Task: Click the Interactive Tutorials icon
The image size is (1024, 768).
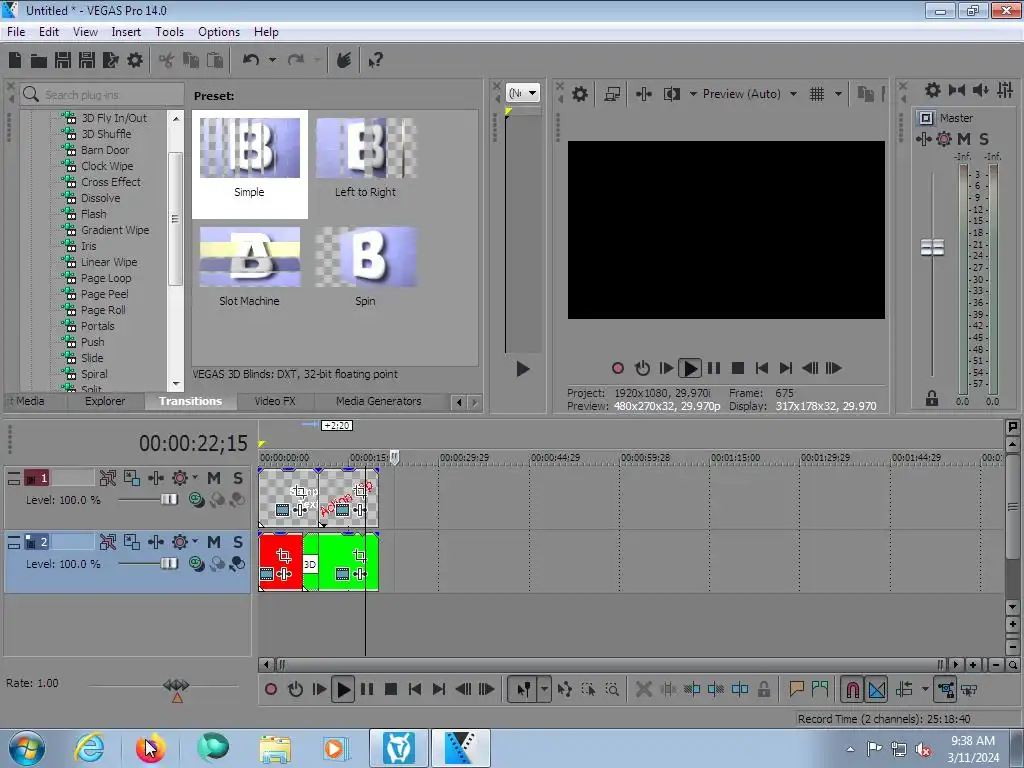Action: pos(344,60)
